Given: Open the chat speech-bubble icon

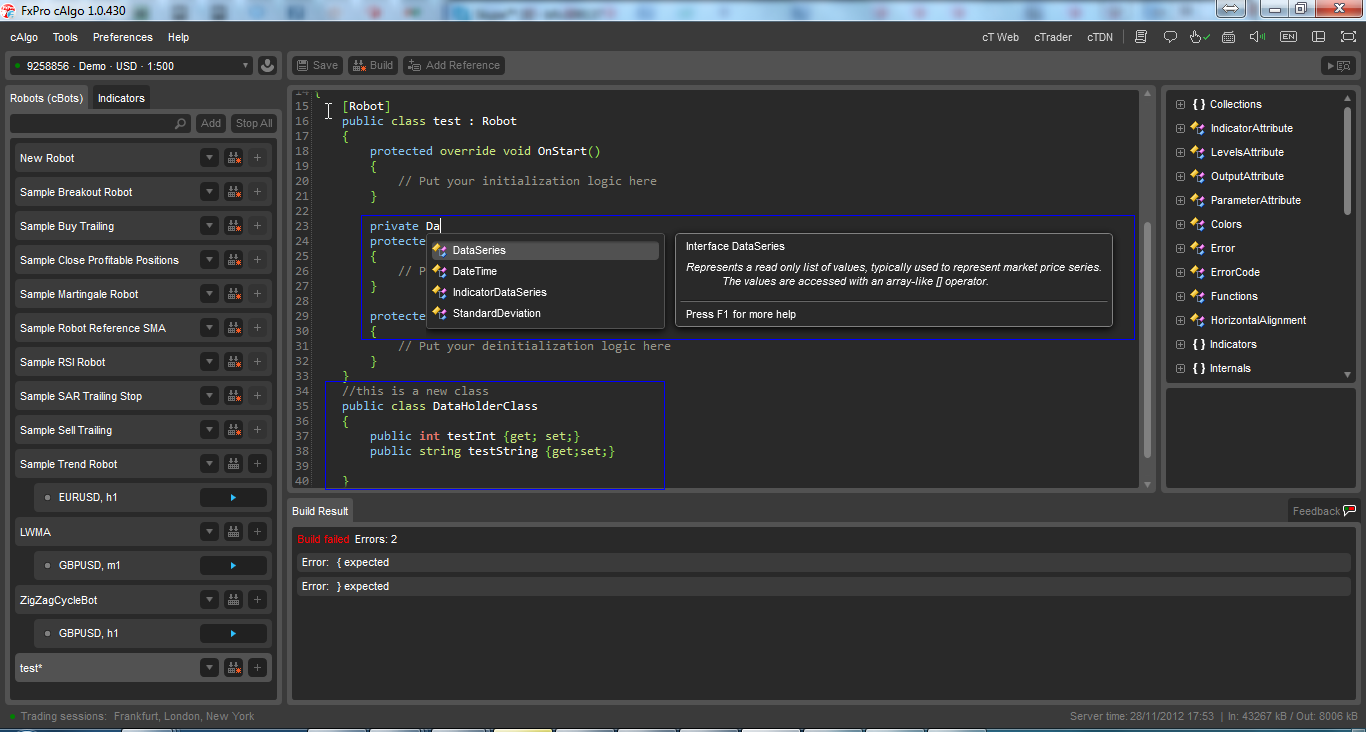Looking at the screenshot, I should pyautogui.click(x=1170, y=37).
